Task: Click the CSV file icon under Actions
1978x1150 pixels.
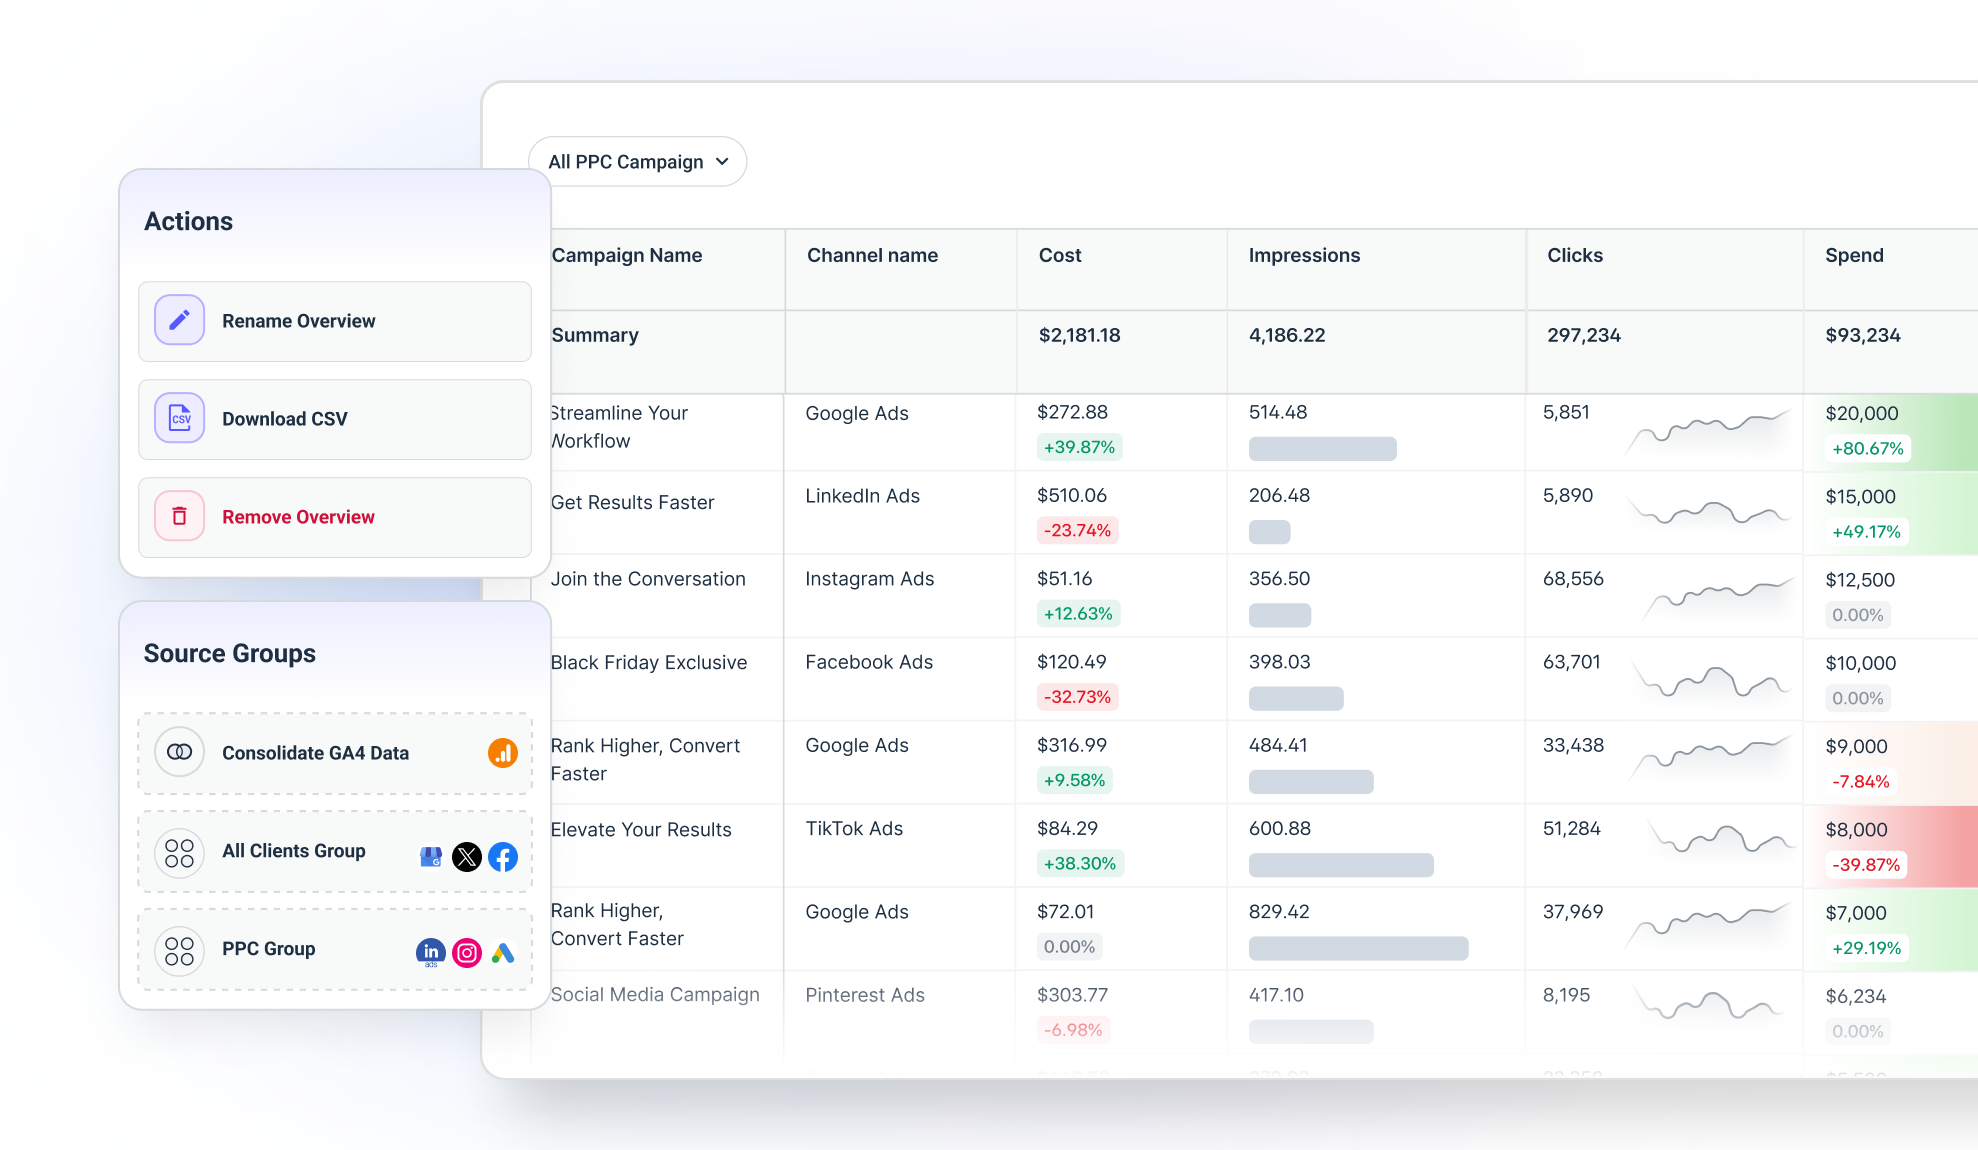Action: 179,418
